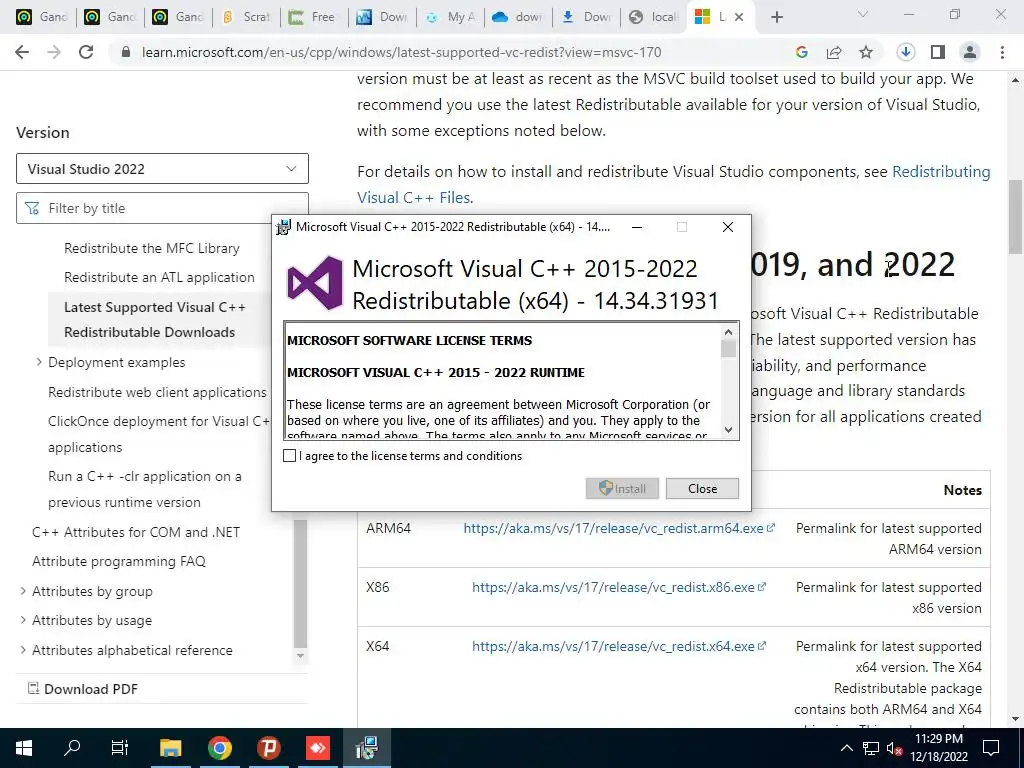Open Redistribute an ATL application
This screenshot has width=1024, height=768.
click(159, 277)
